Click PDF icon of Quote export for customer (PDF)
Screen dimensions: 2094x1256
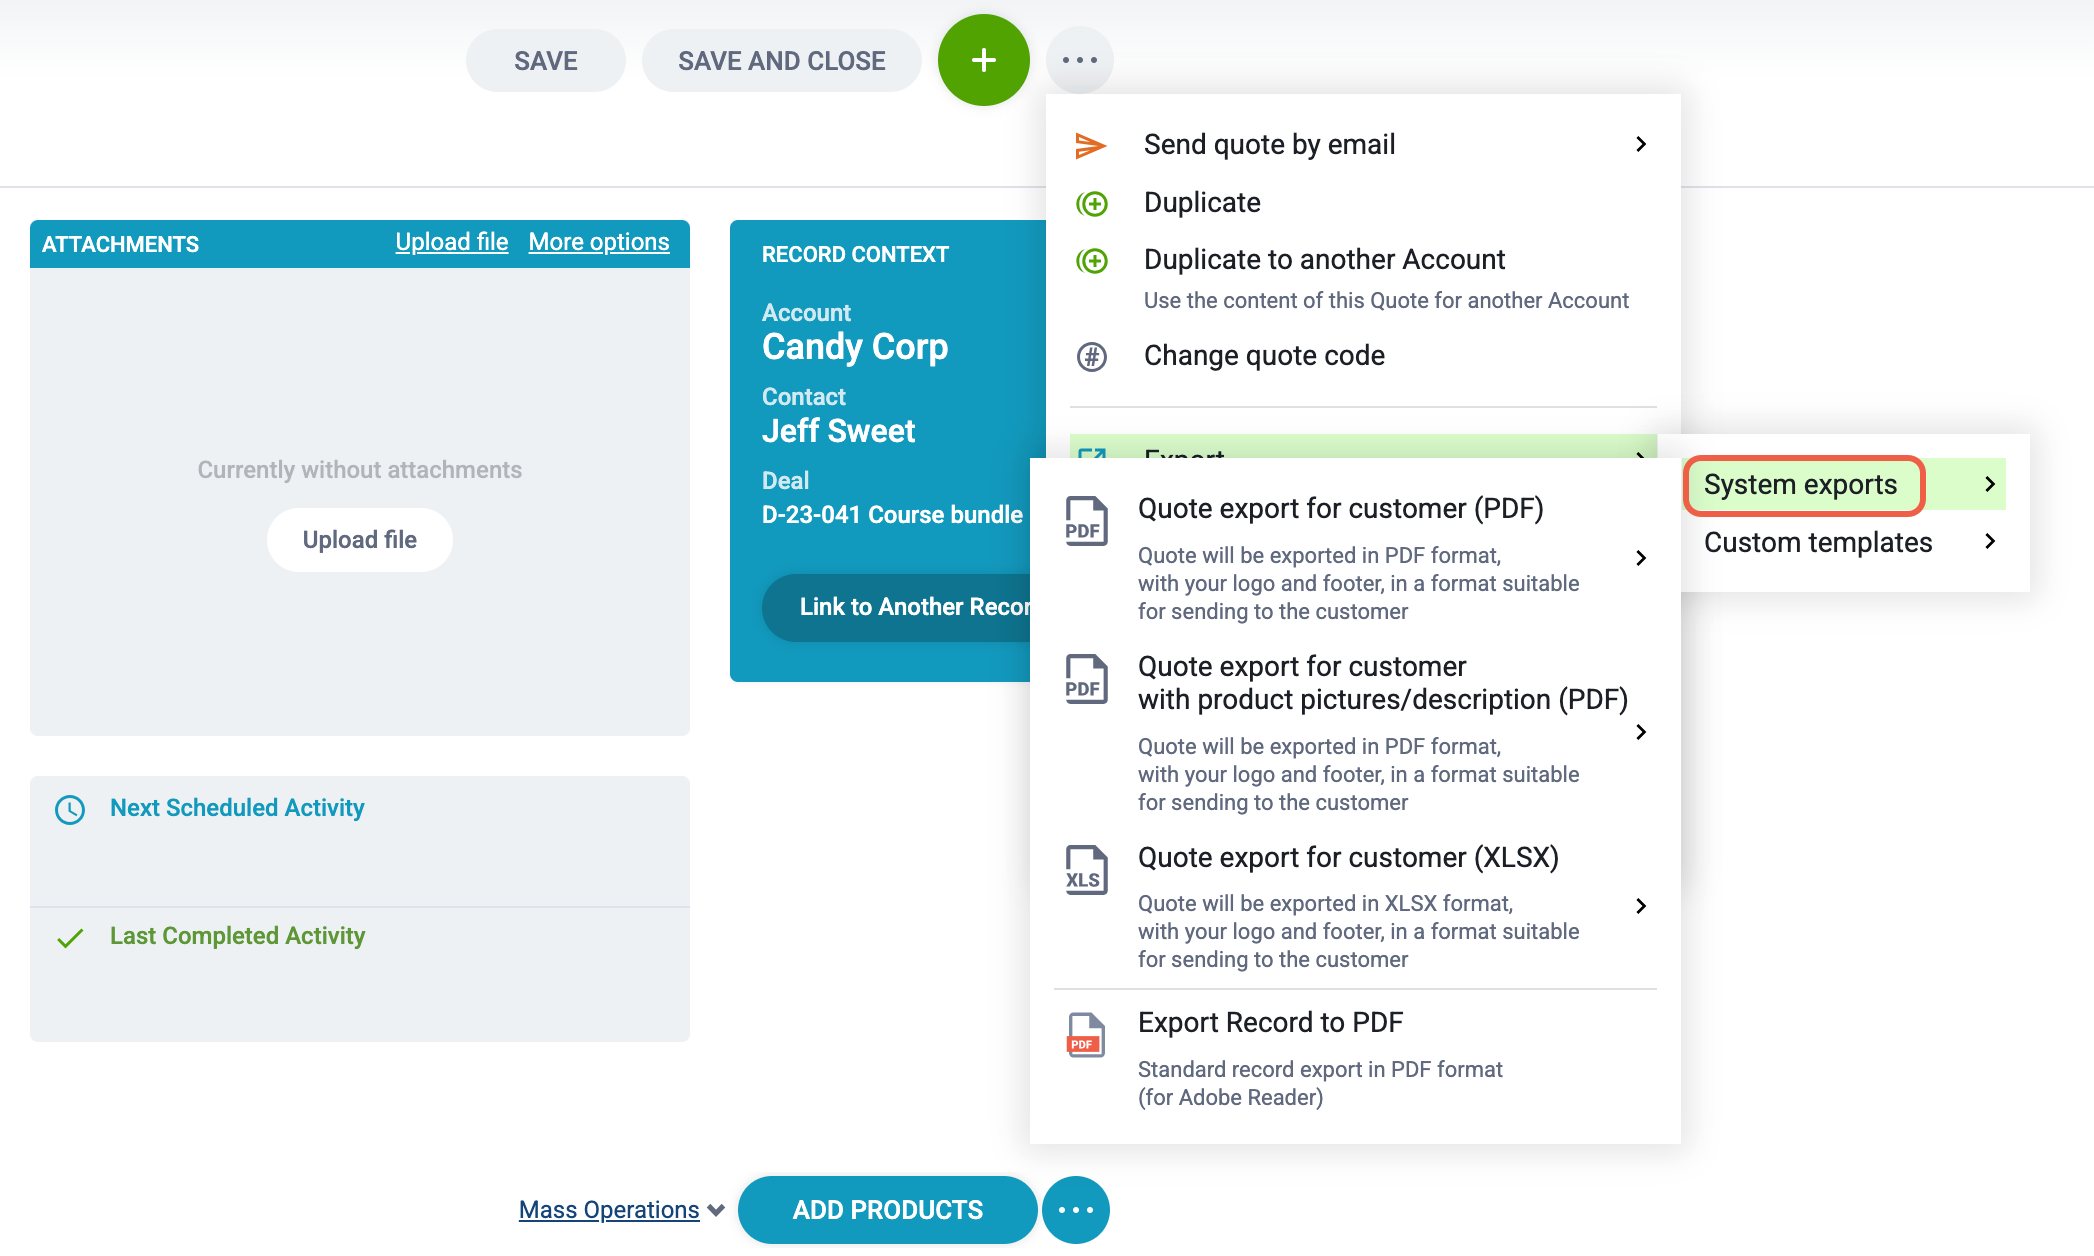pos(1085,521)
